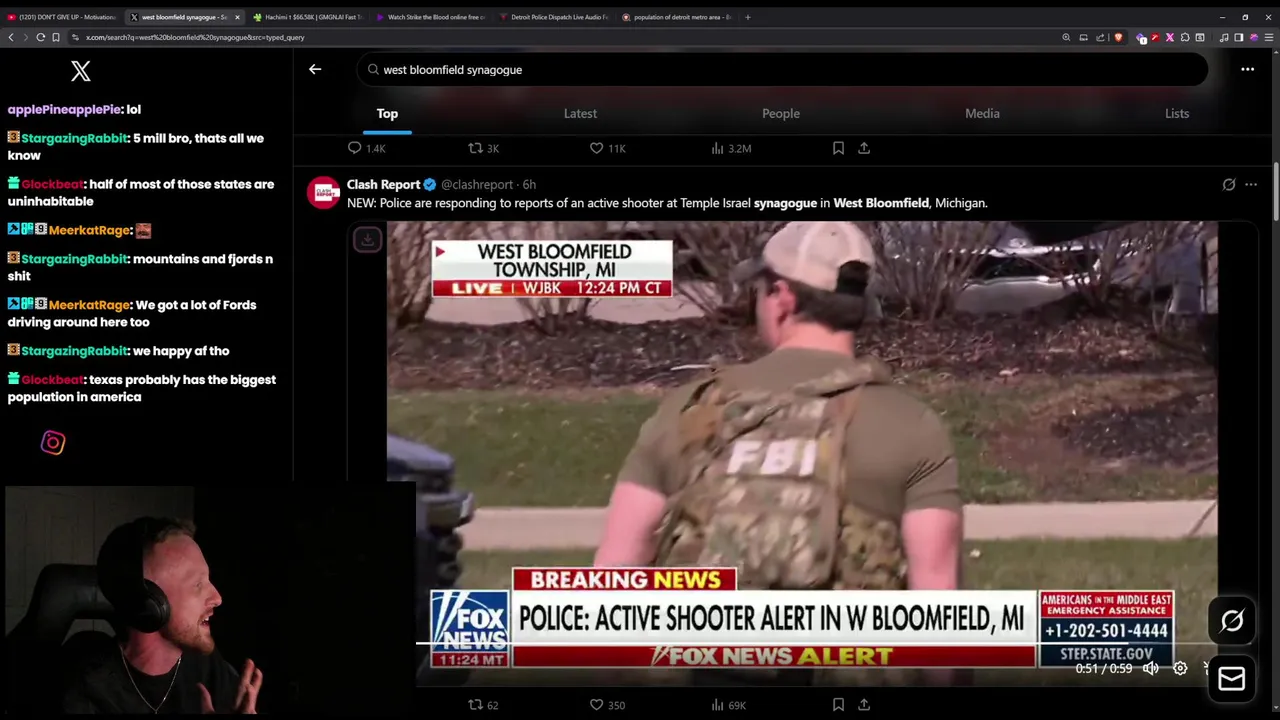
Task: Share the tweet above Clash Report
Action: 864,148
